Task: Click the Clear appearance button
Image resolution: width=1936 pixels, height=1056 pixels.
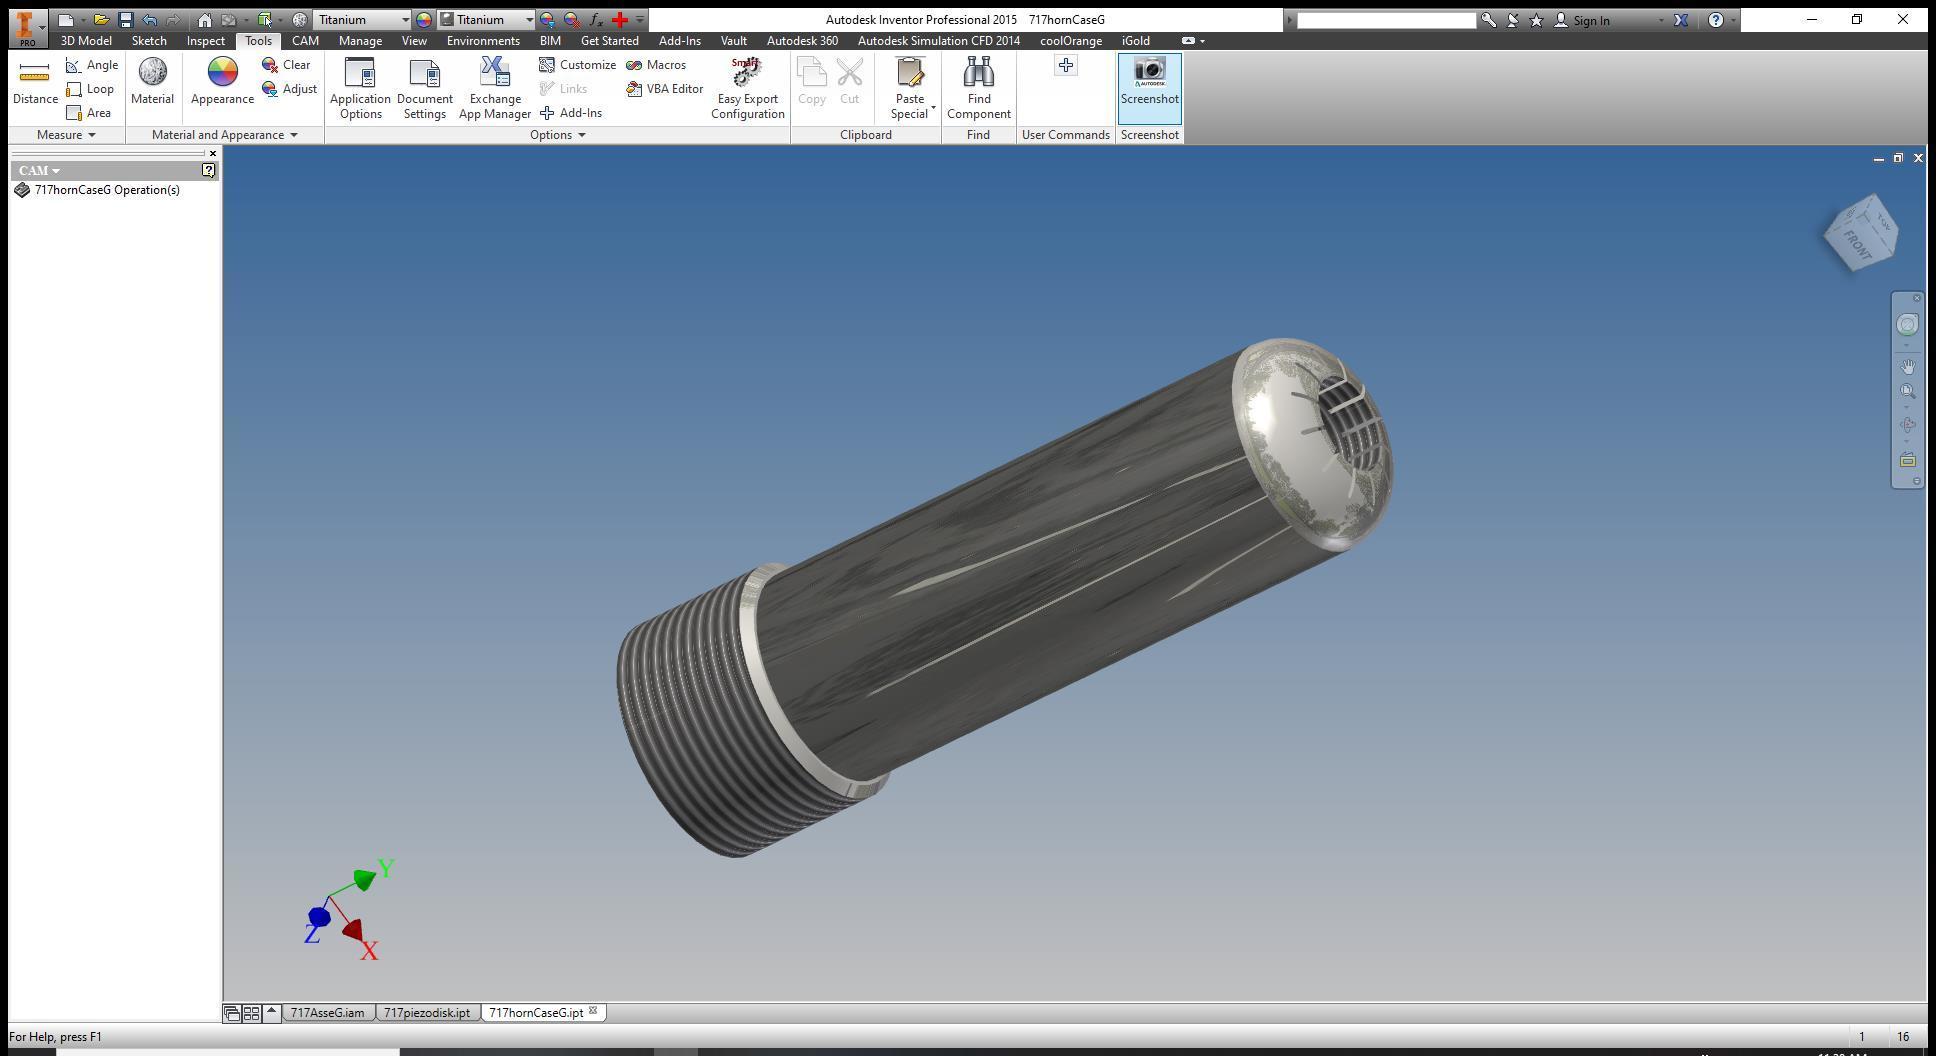Action: click(287, 65)
